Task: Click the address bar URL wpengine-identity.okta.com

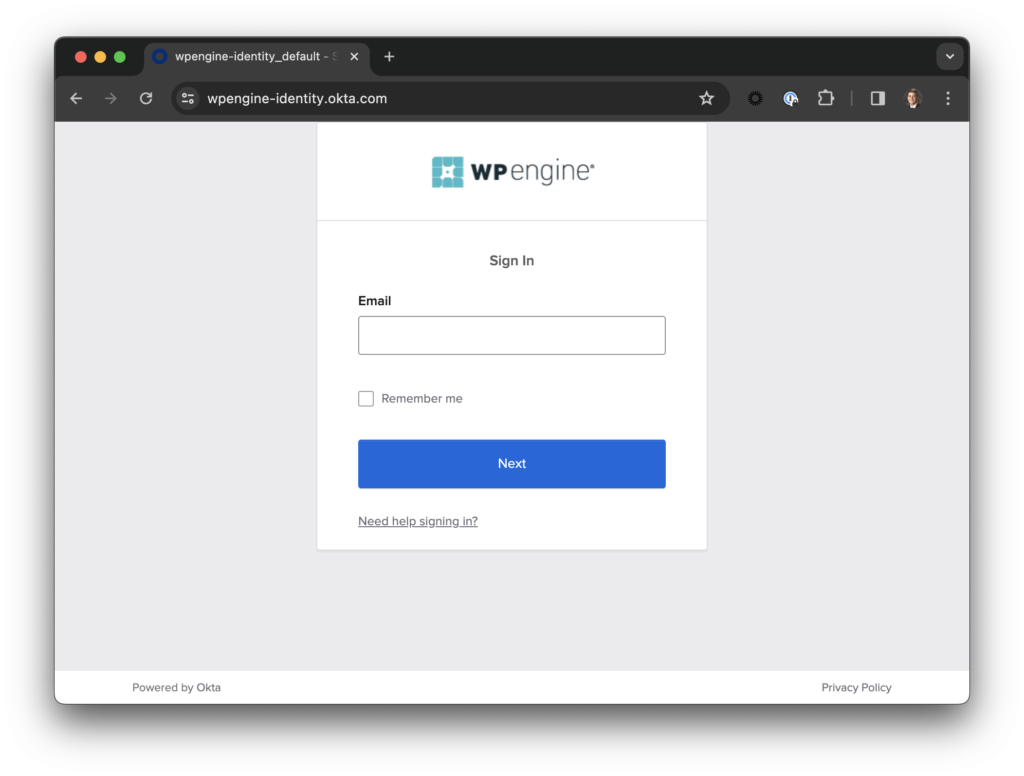Action: (x=297, y=99)
